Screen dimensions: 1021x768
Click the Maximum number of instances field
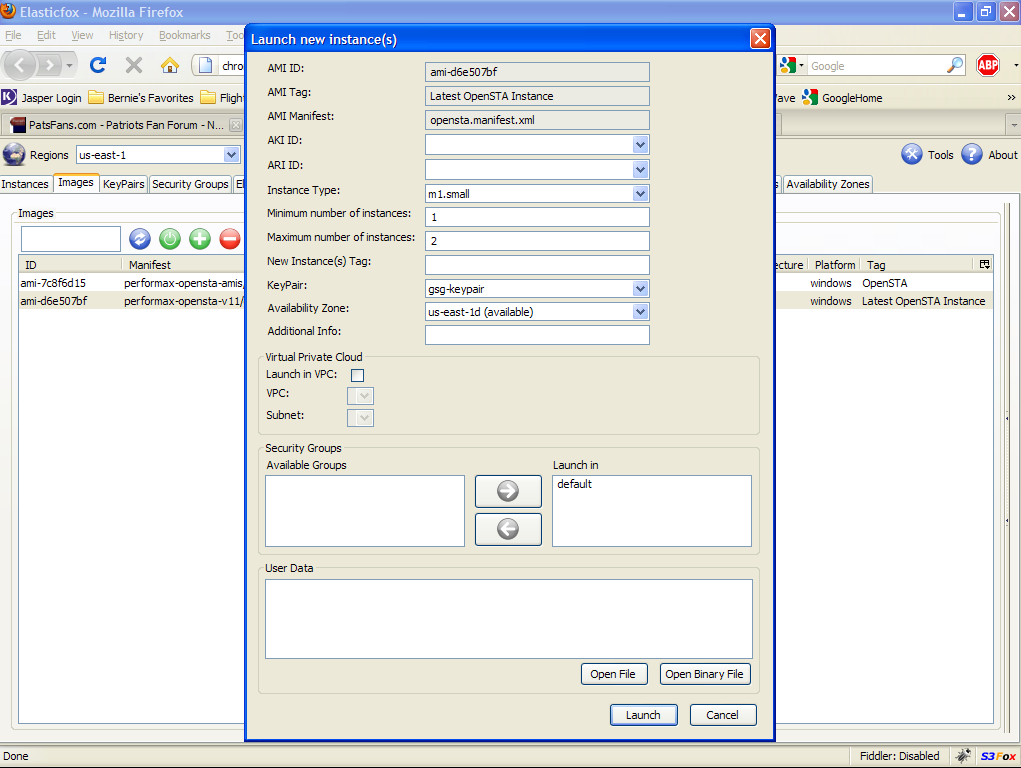click(x=537, y=241)
